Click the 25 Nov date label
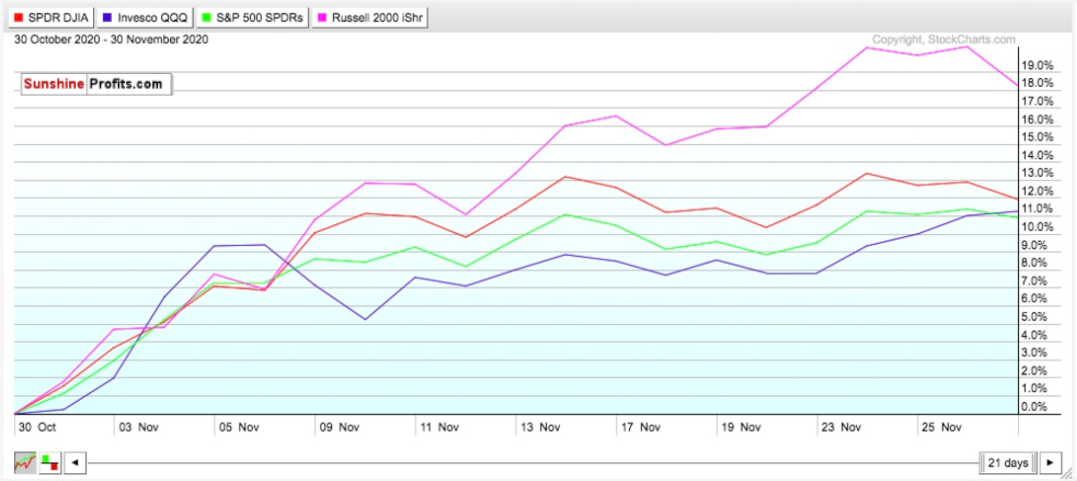Viewport: 1077px width, 481px height. point(944,427)
